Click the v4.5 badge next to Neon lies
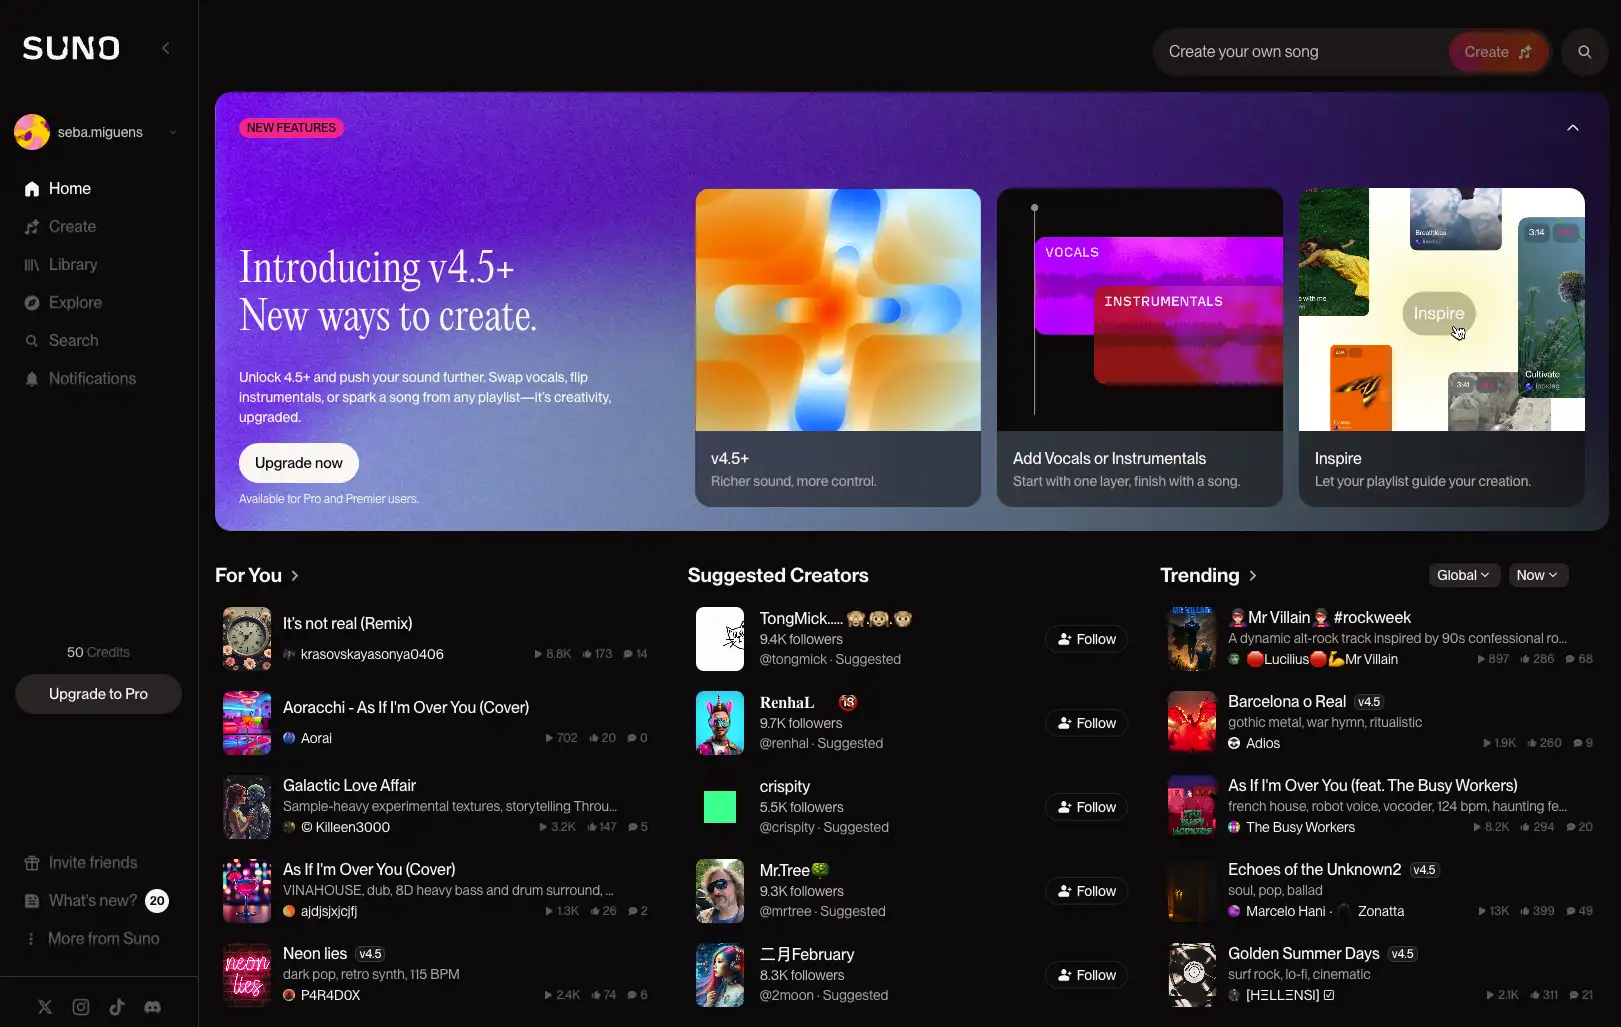Image resolution: width=1621 pixels, height=1027 pixels. coord(371,954)
